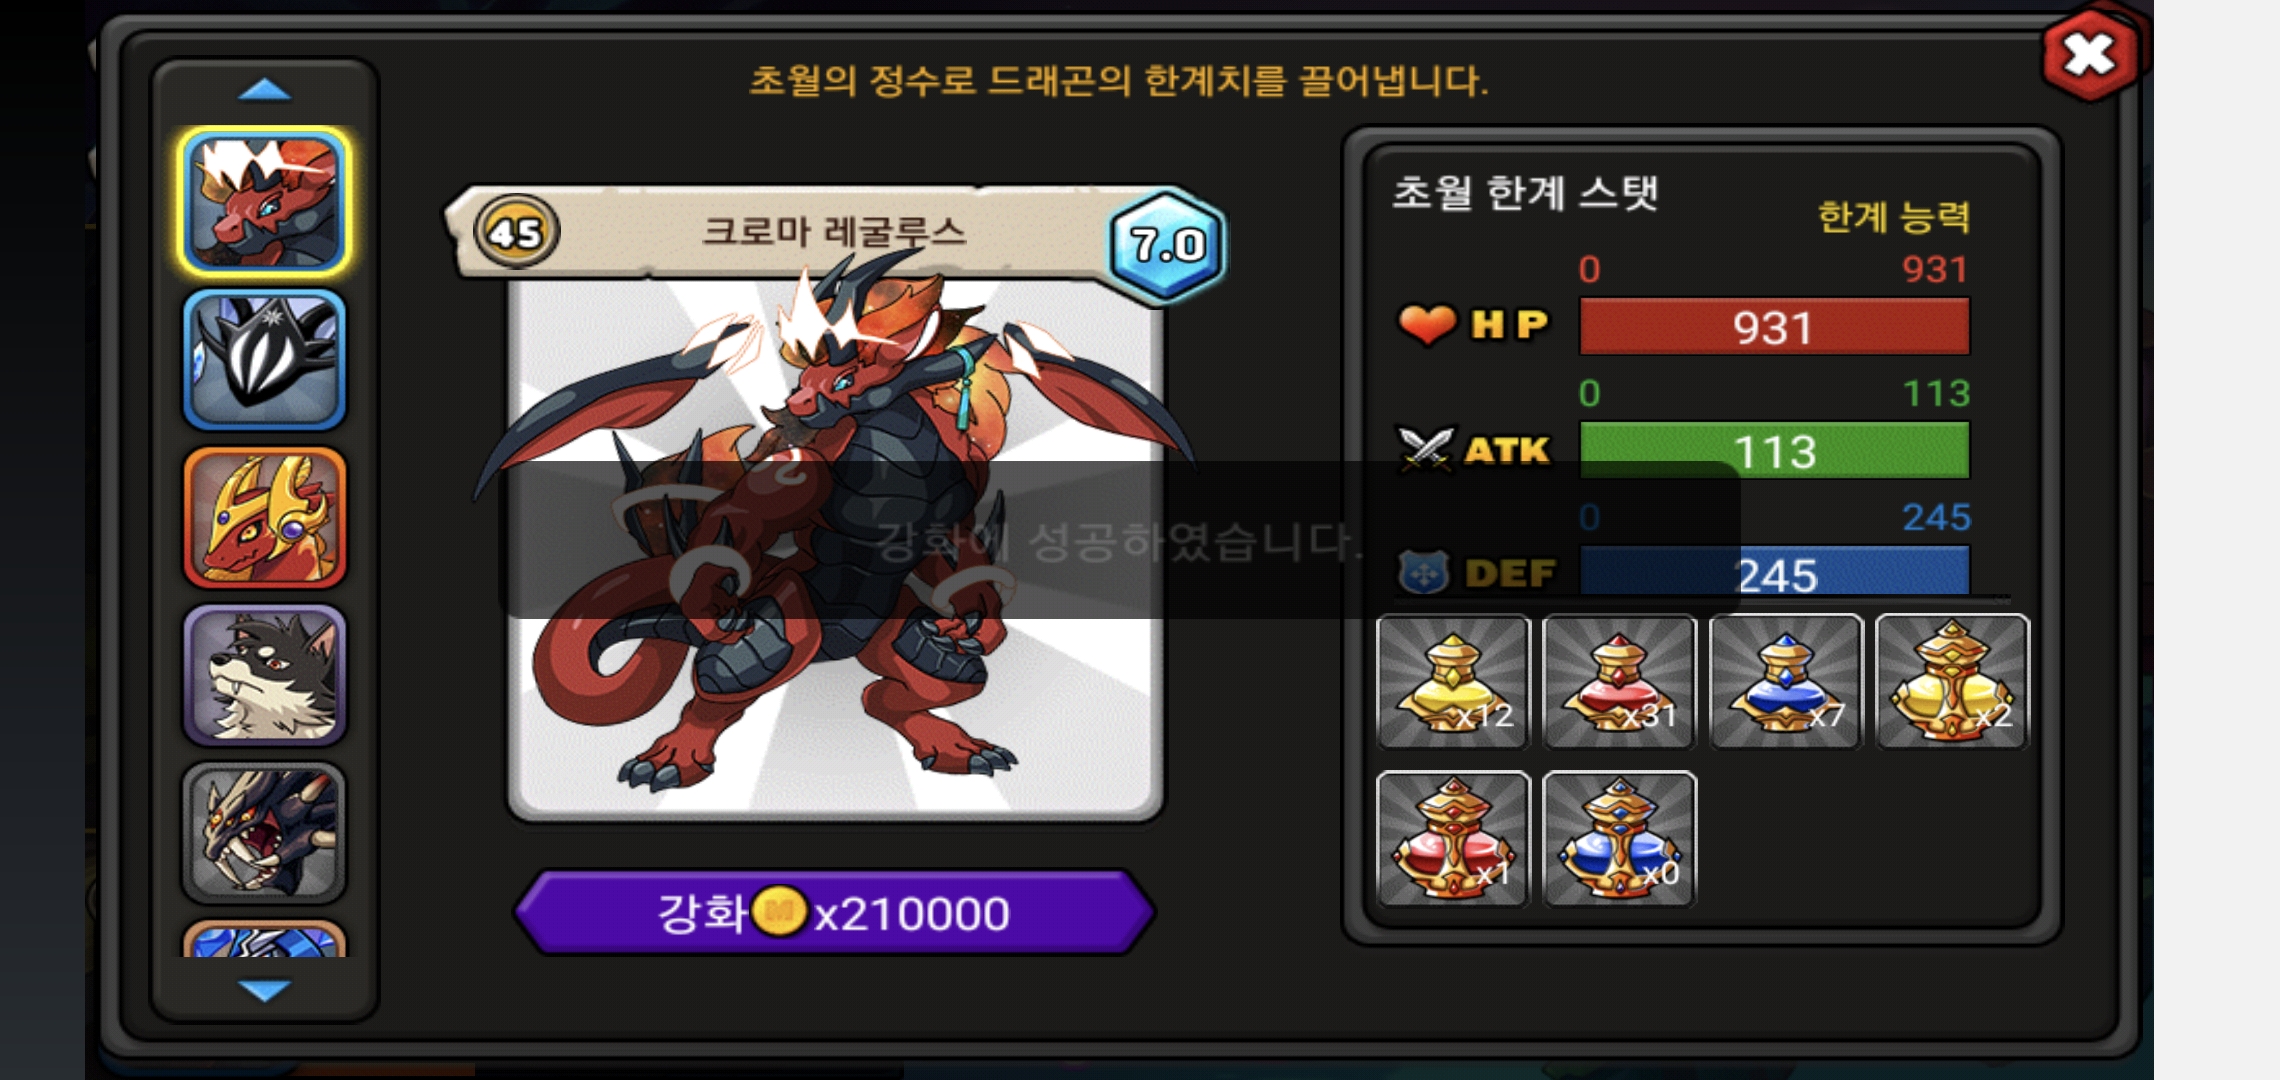This screenshot has width=2280, height=1080.
Task: Select the red dragon portrait in sidebar
Action: pos(265,202)
